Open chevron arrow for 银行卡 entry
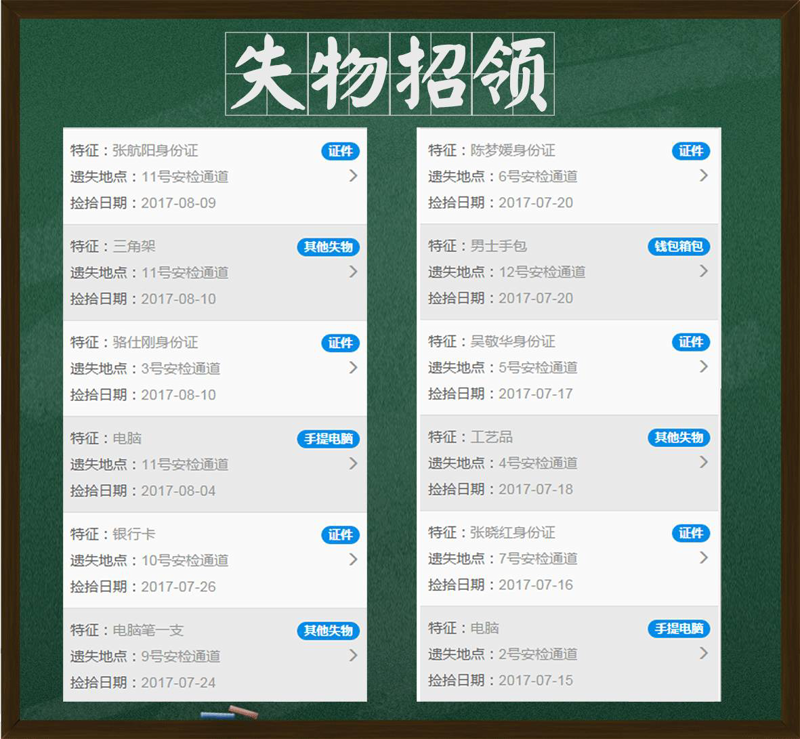 pyautogui.click(x=353, y=560)
